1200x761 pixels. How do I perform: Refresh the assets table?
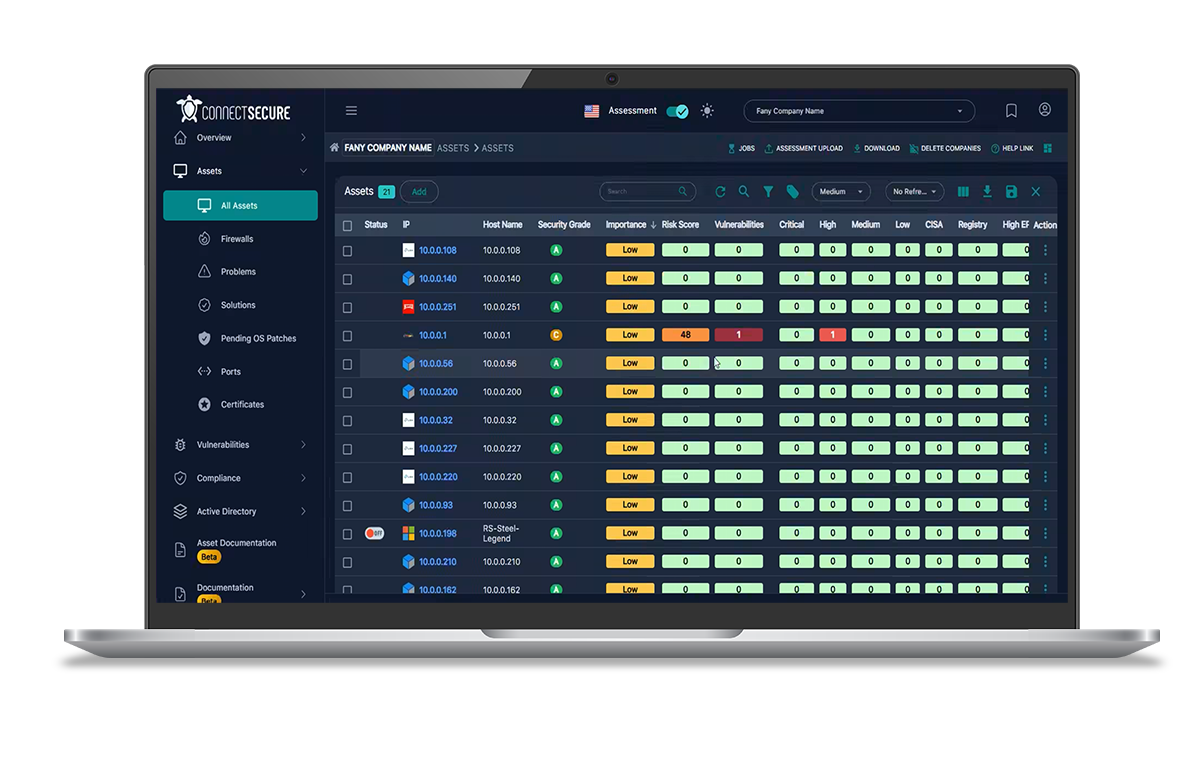pos(720,191)
